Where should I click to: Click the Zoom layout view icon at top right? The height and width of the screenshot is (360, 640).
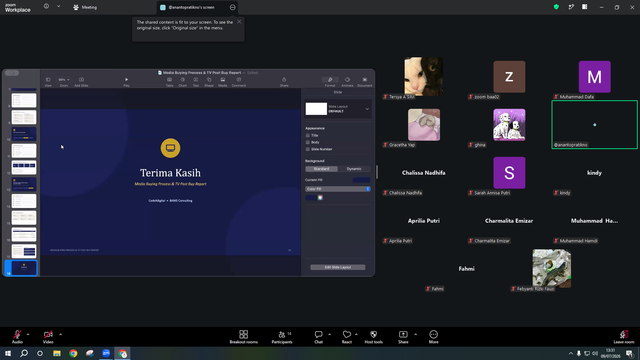tap(584, 7)
